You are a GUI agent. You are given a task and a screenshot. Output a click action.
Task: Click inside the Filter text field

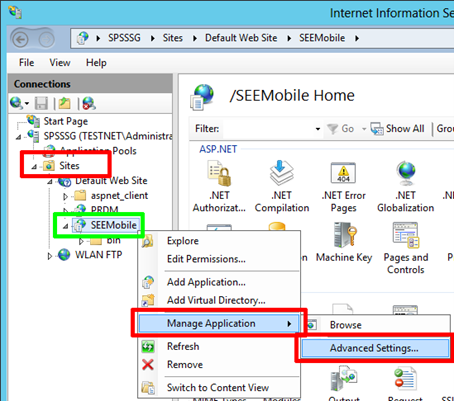[x=268, y=129]
